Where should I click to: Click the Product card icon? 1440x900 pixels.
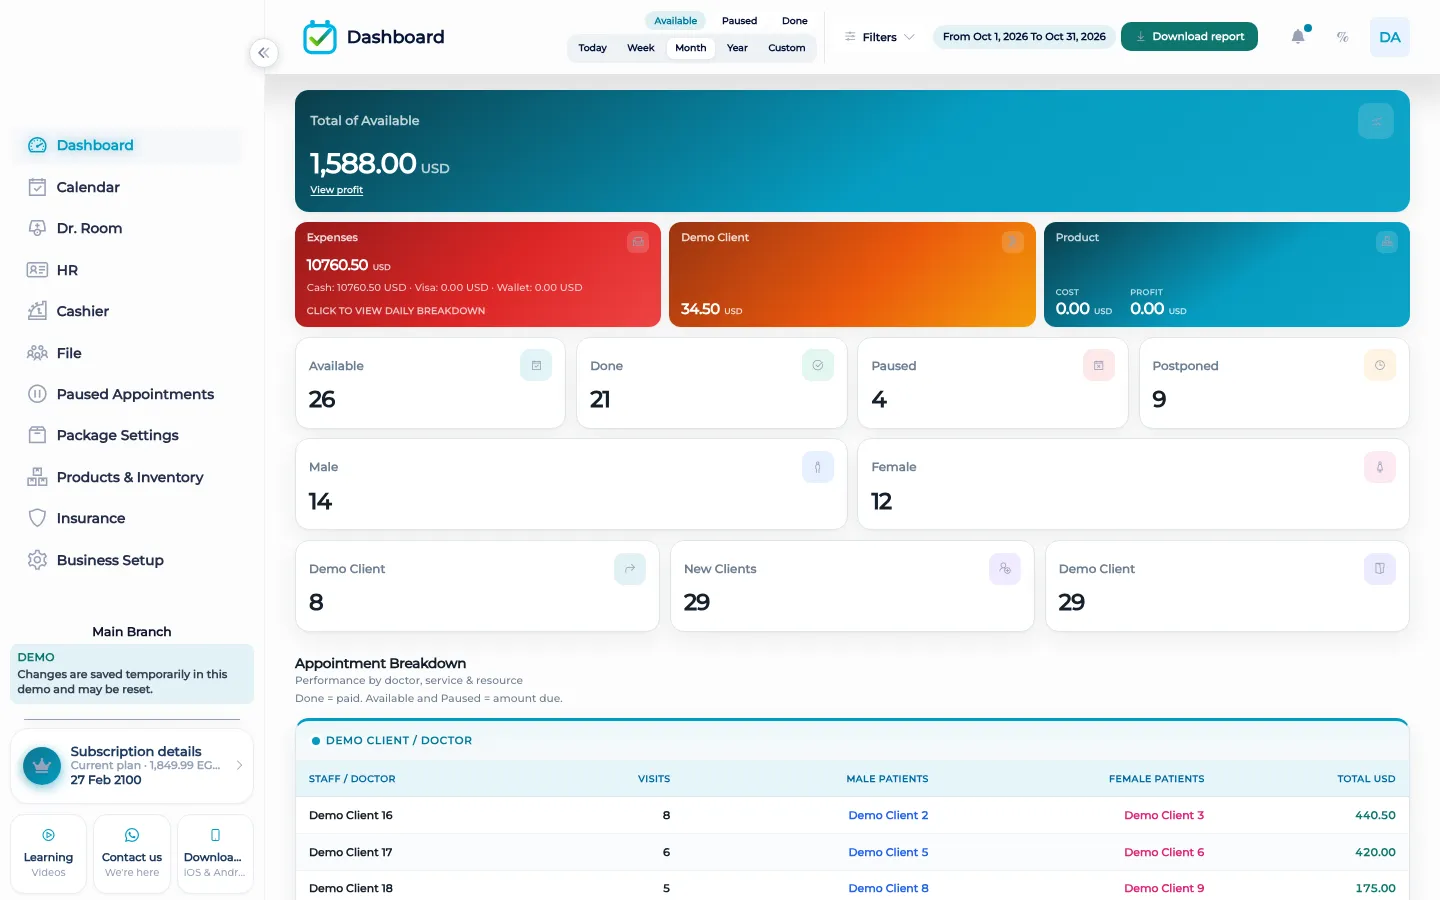[1387, 242]
